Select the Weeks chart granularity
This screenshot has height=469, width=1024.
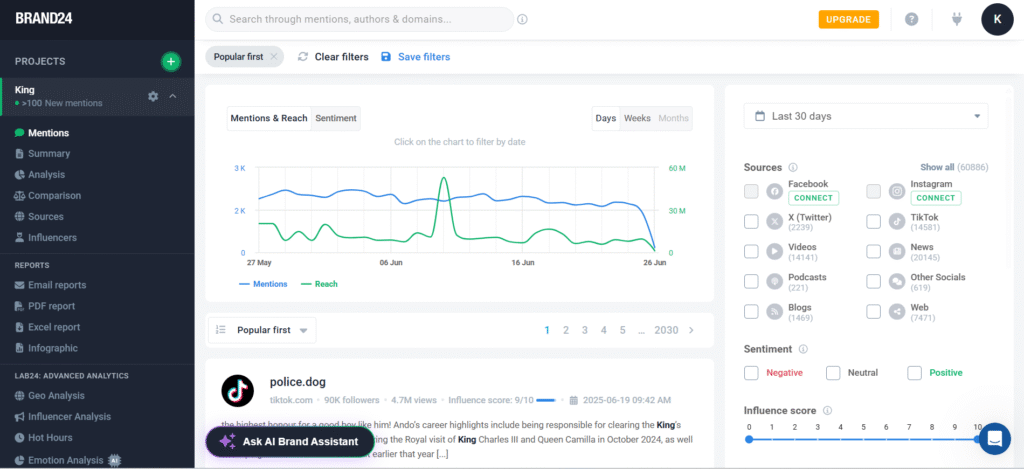(x=637, y=118)
